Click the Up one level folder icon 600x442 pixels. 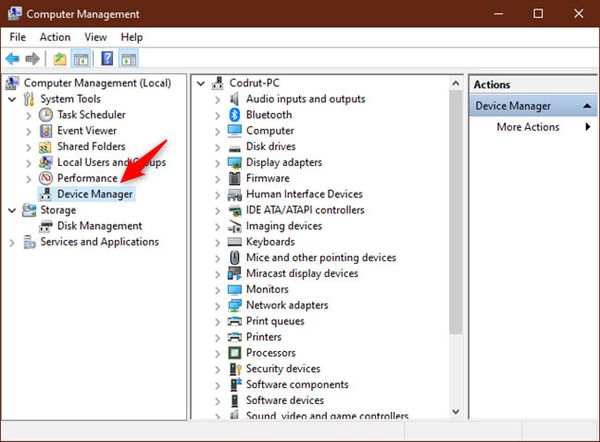point(60,59)
